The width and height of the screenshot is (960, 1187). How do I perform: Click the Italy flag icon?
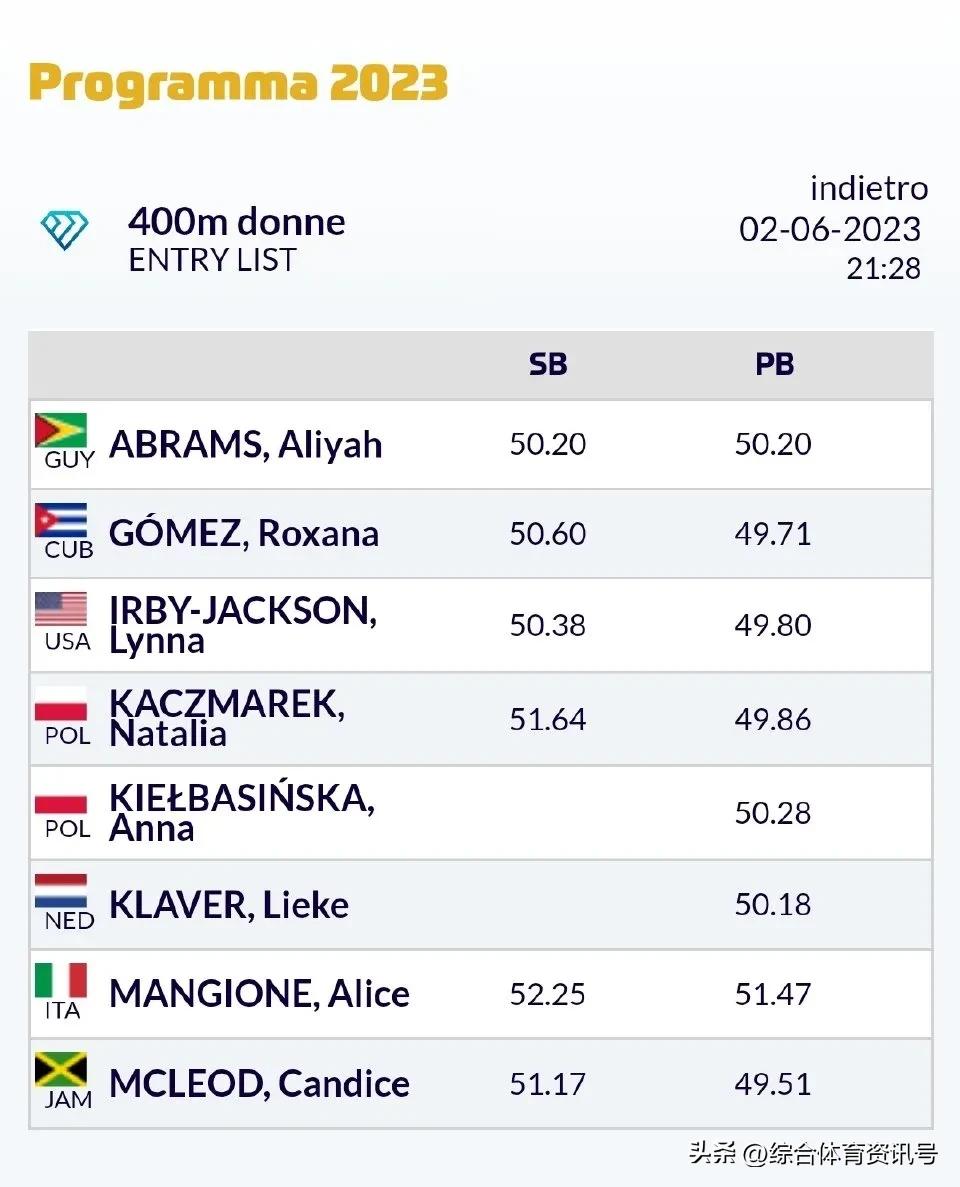click(x=61, y=980)
